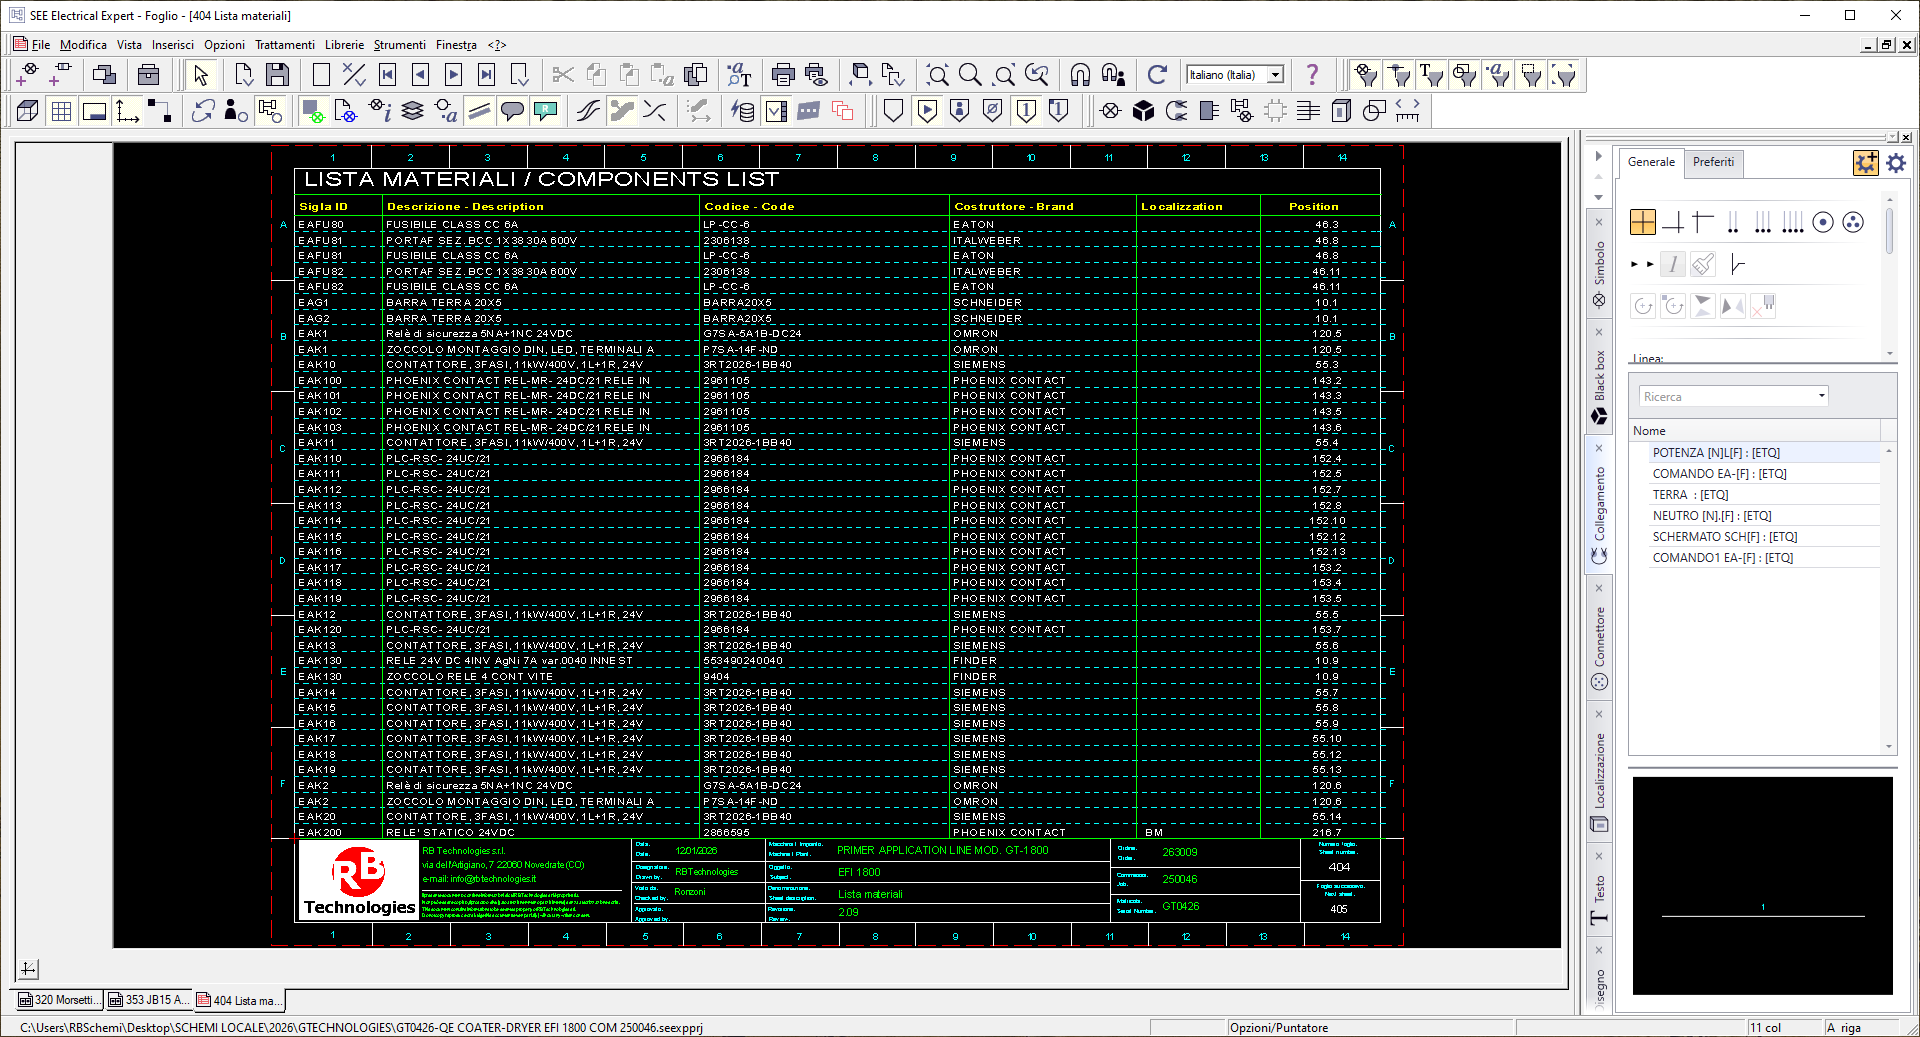The image size is (1920, 1037).
Task: Click the Zoom previous icon with back arrow
Action: (x=1037, y=75)
